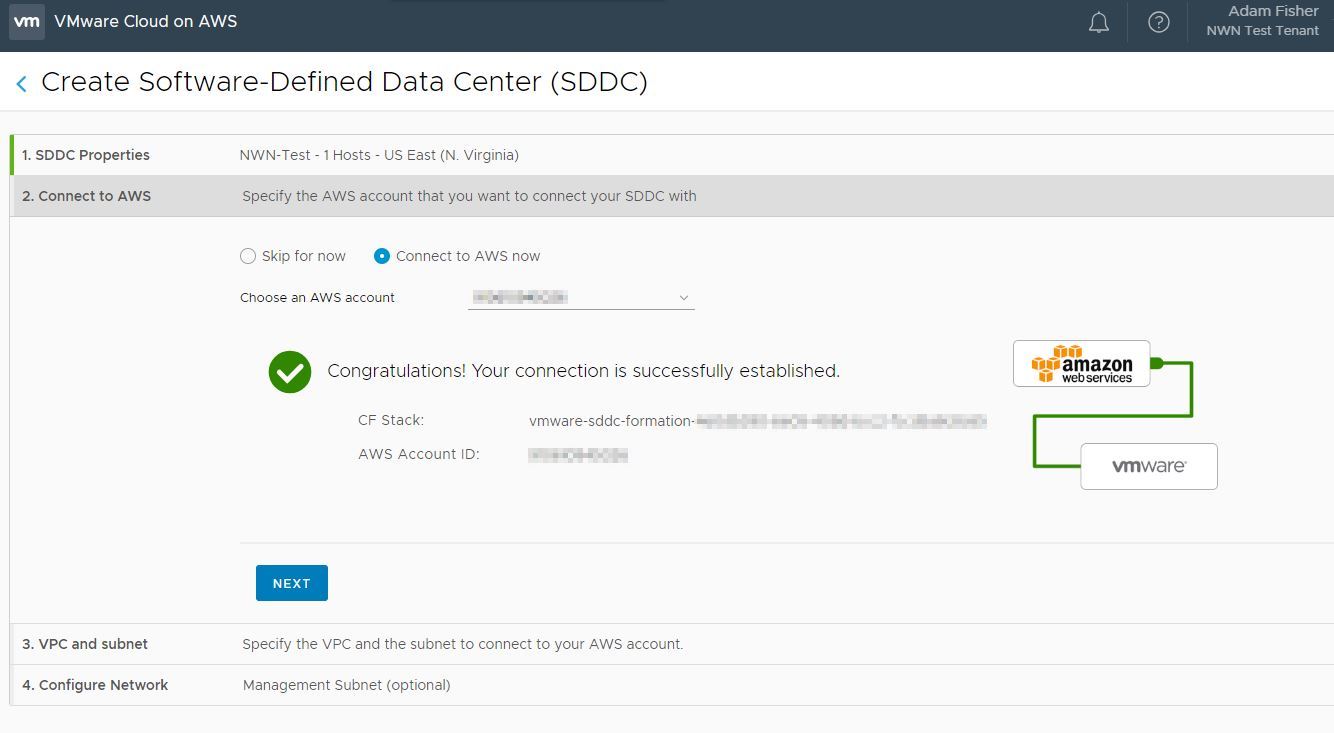Select step 2 Connect to AWS

[672, 196]
